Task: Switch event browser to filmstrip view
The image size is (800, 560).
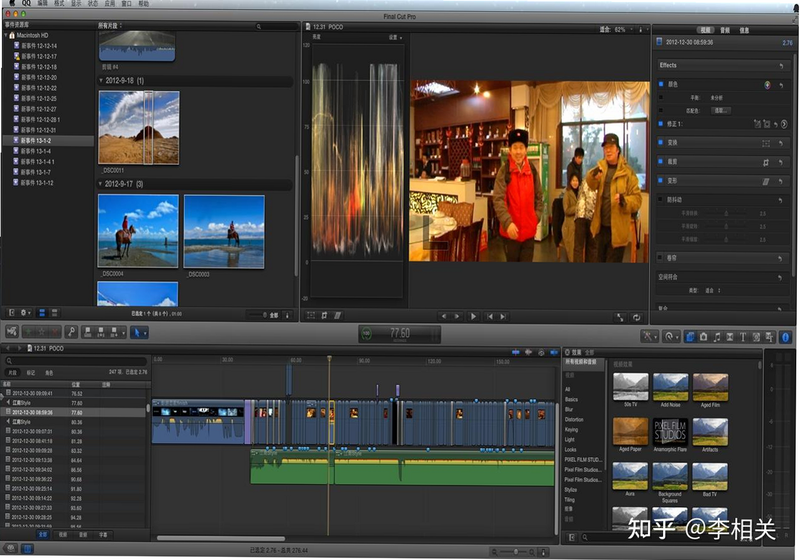Action: pos(42,313)
